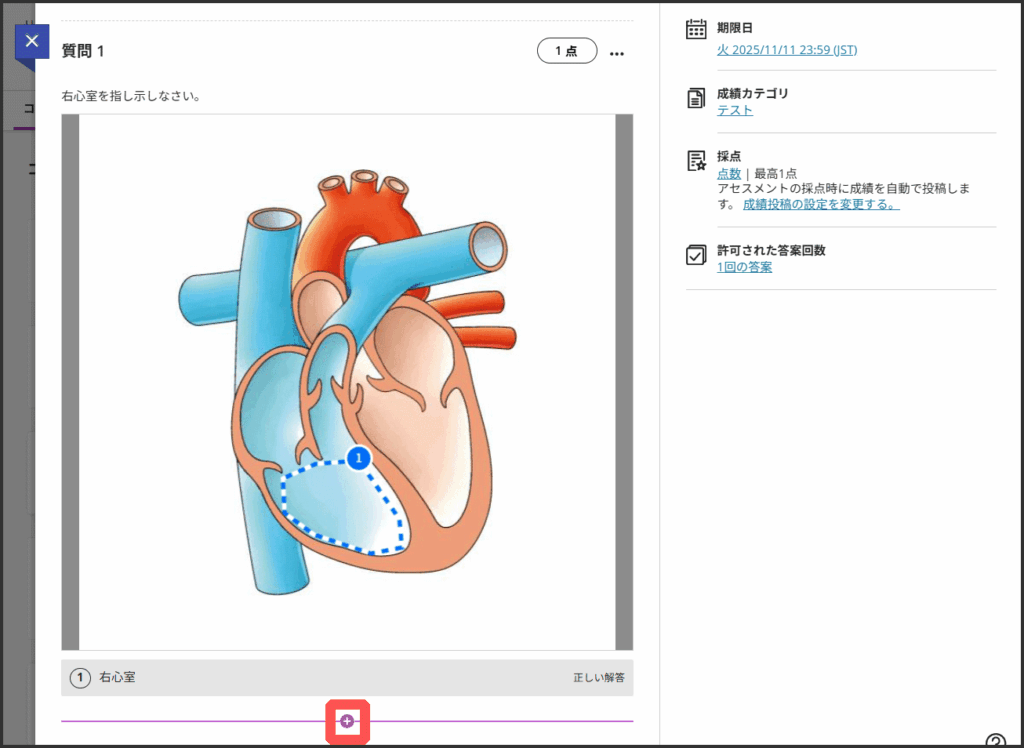Screen dimensions: 1024x748
Task: Click the circled 1 in the answer row
Action: pyautogui.click(x=80, y=678)
